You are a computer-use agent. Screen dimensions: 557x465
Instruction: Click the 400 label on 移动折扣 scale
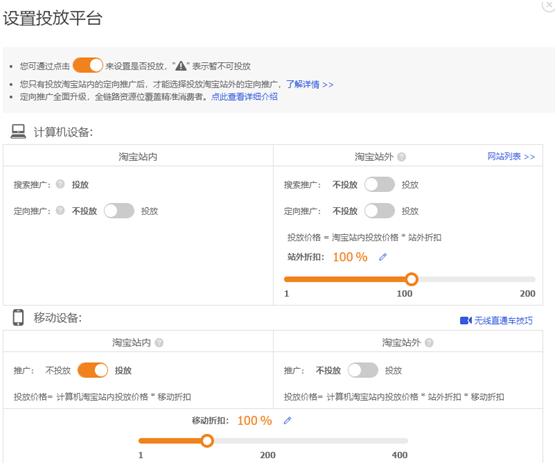click(400, 455)
